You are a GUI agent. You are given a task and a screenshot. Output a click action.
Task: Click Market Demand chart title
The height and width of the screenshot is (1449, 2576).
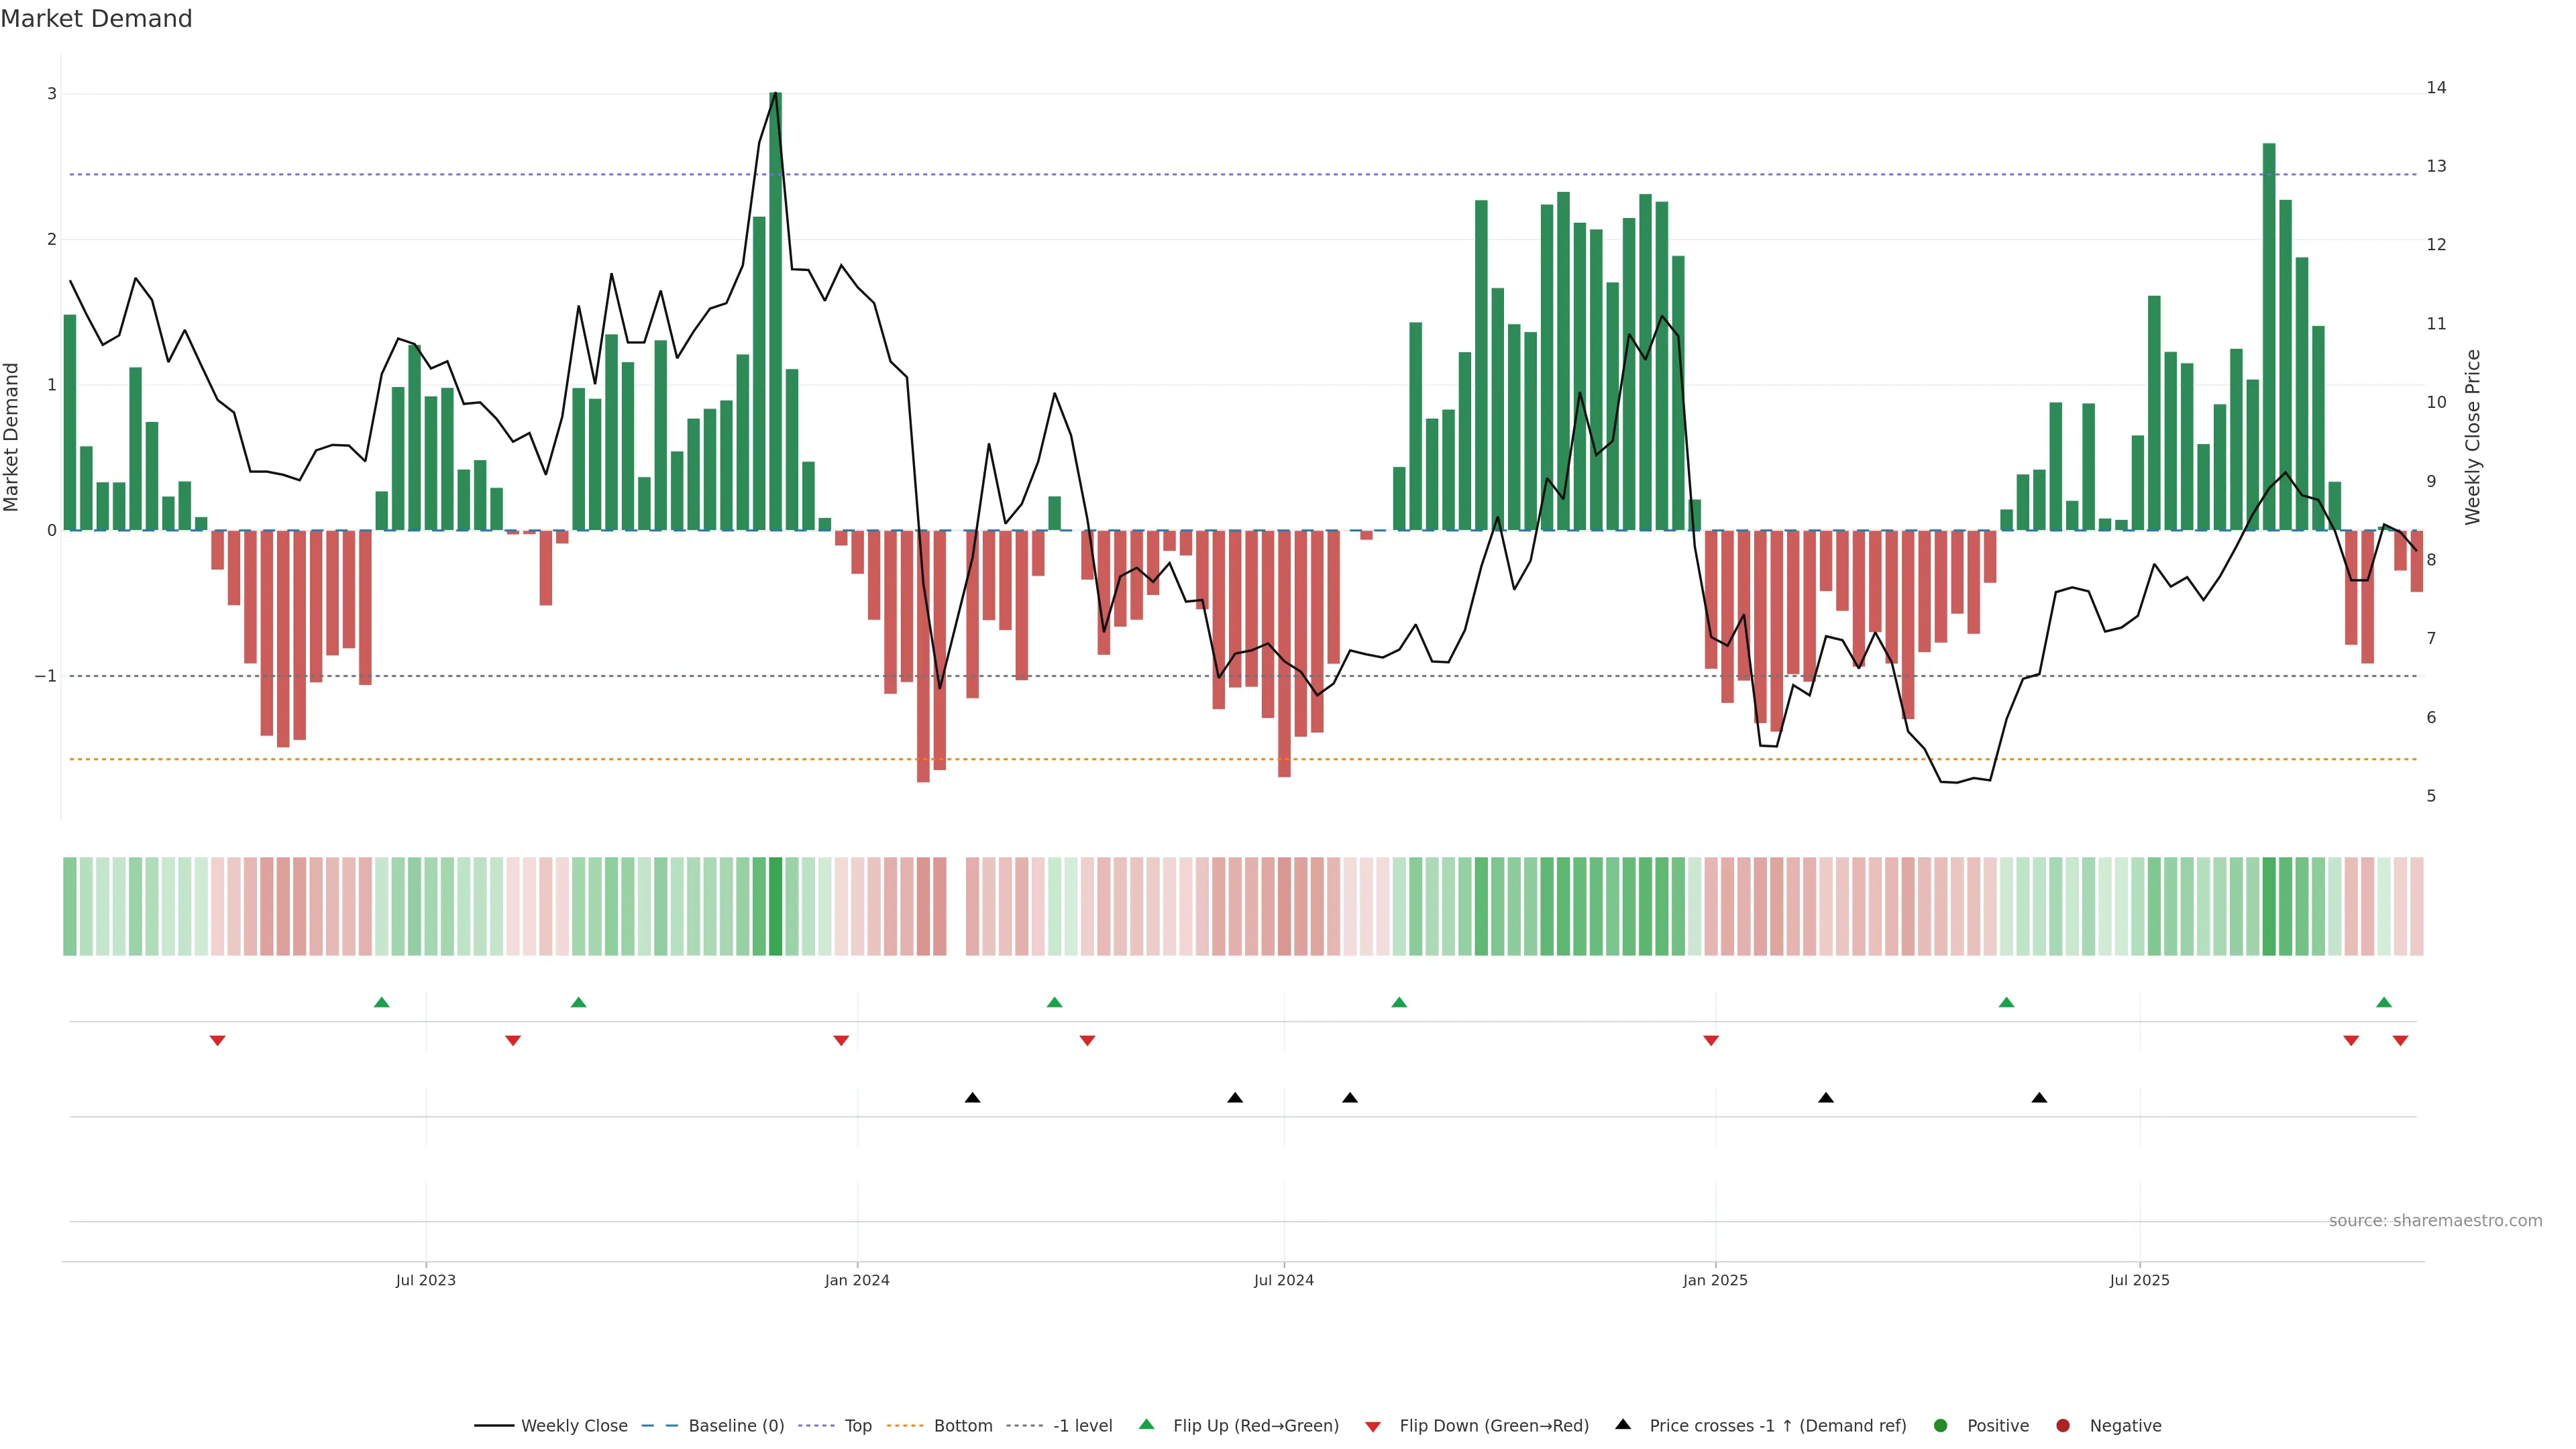pos(96,19)
